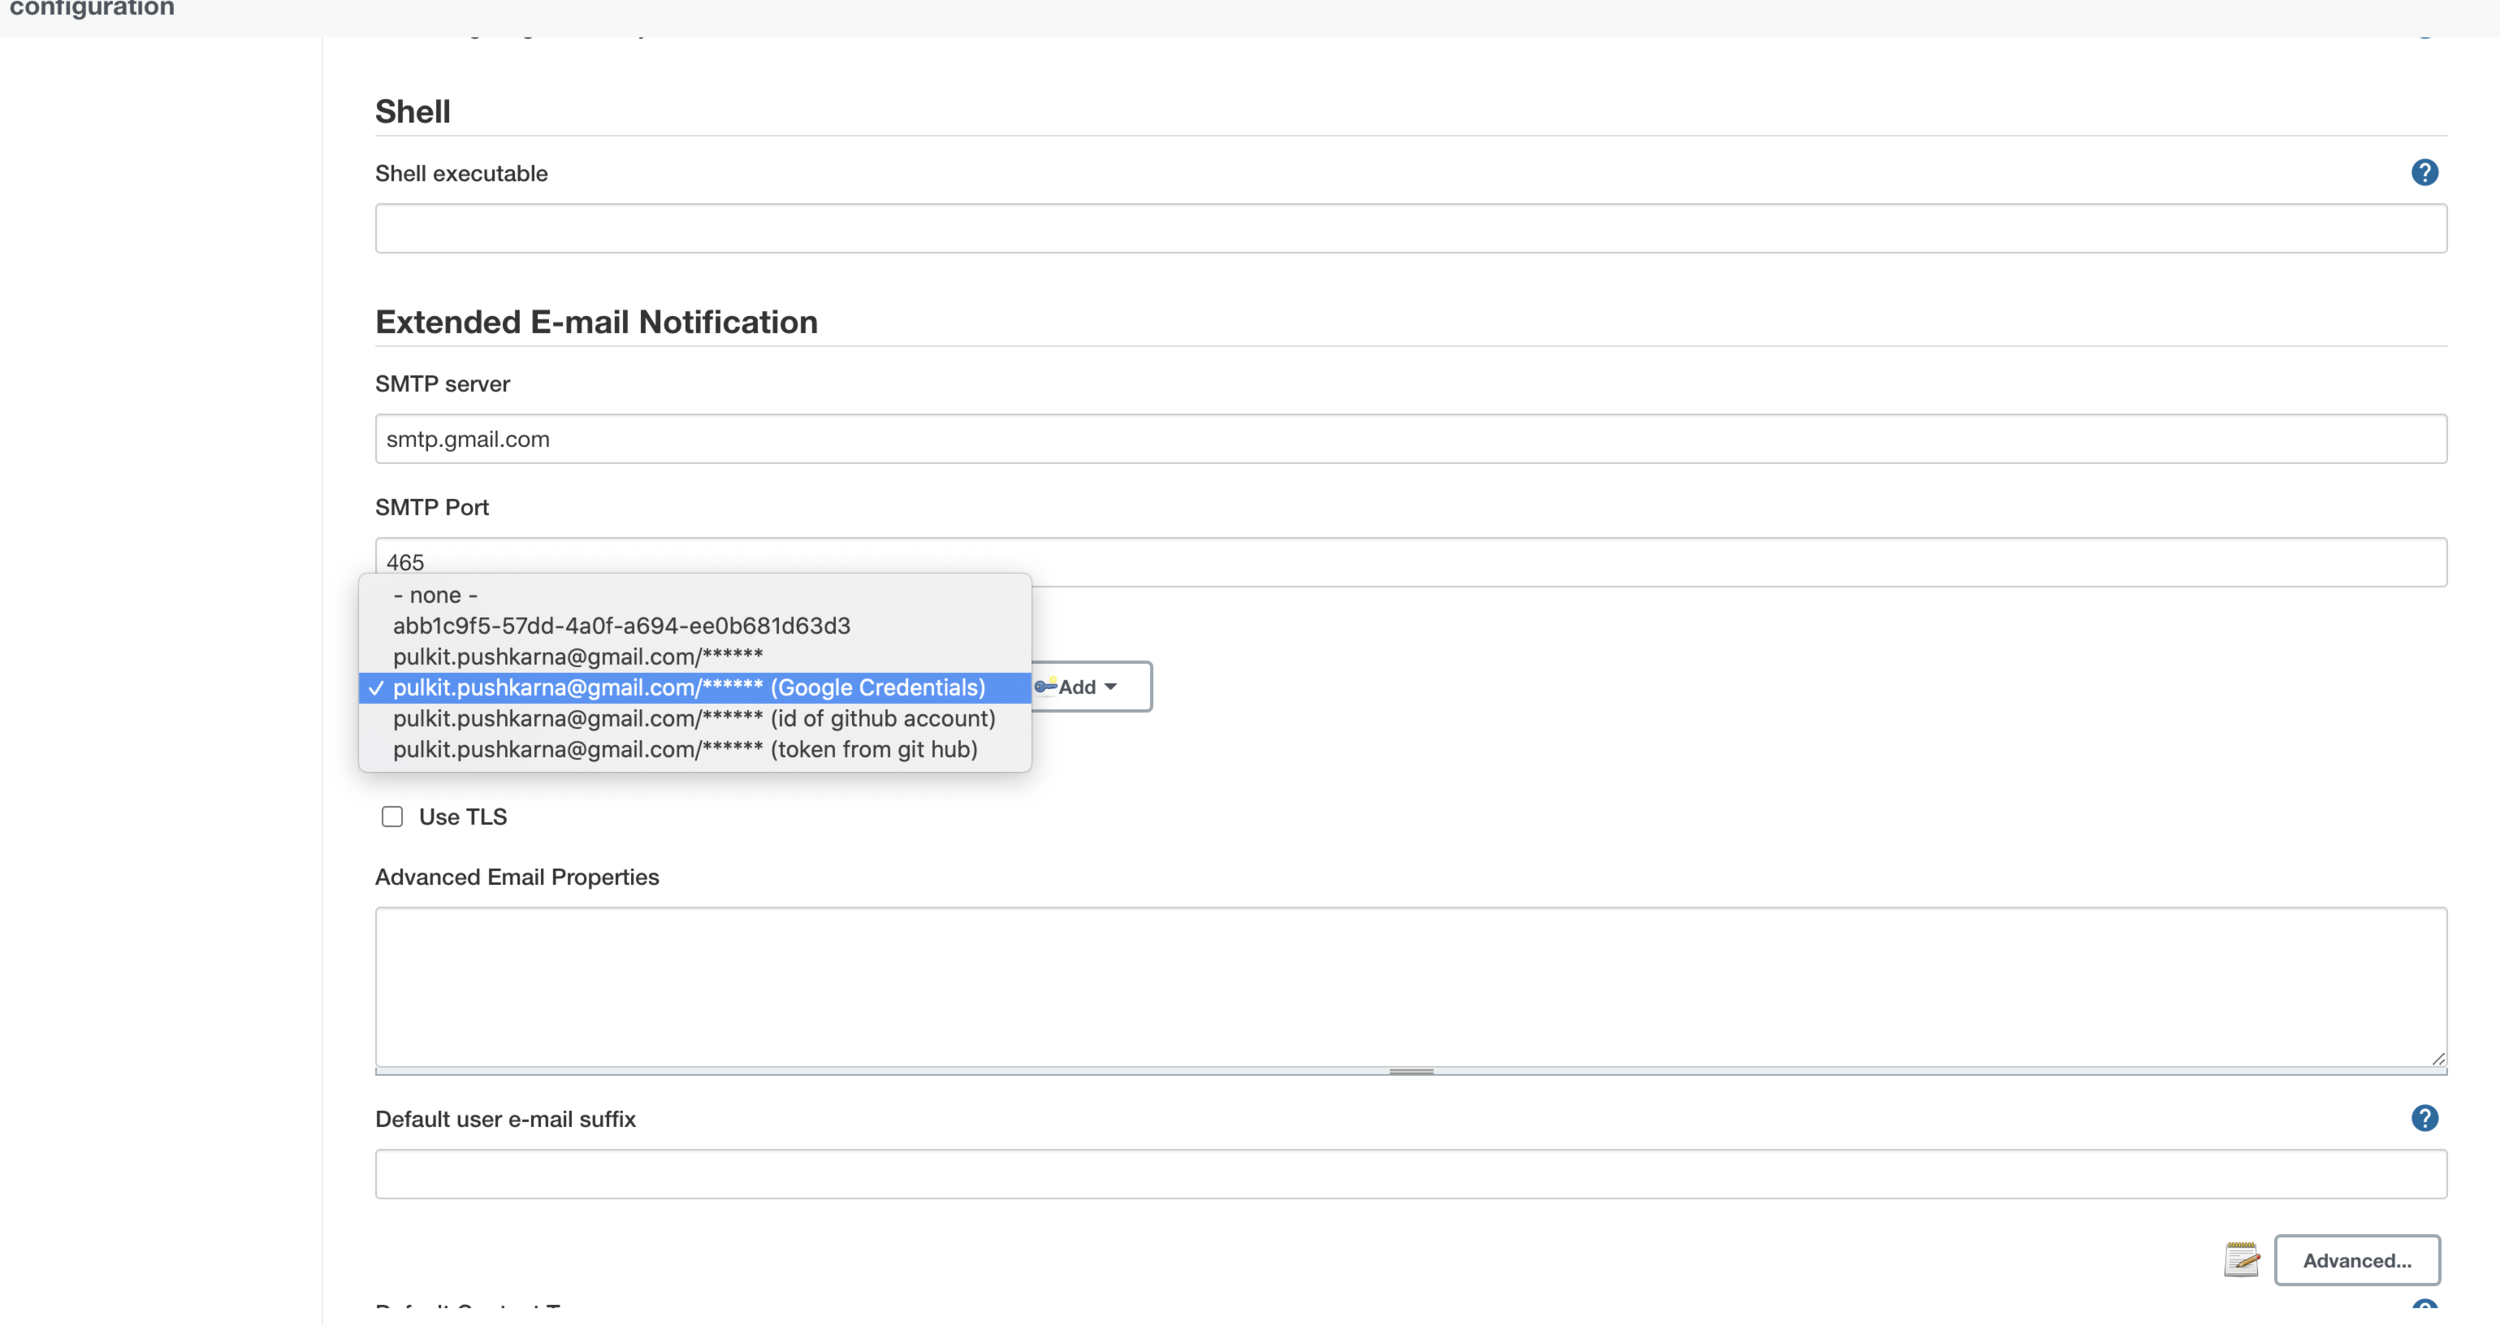Click inside the Advanced Email Properties textarea
This screenshot has height=1326, width=2500.
[1410, 986]
